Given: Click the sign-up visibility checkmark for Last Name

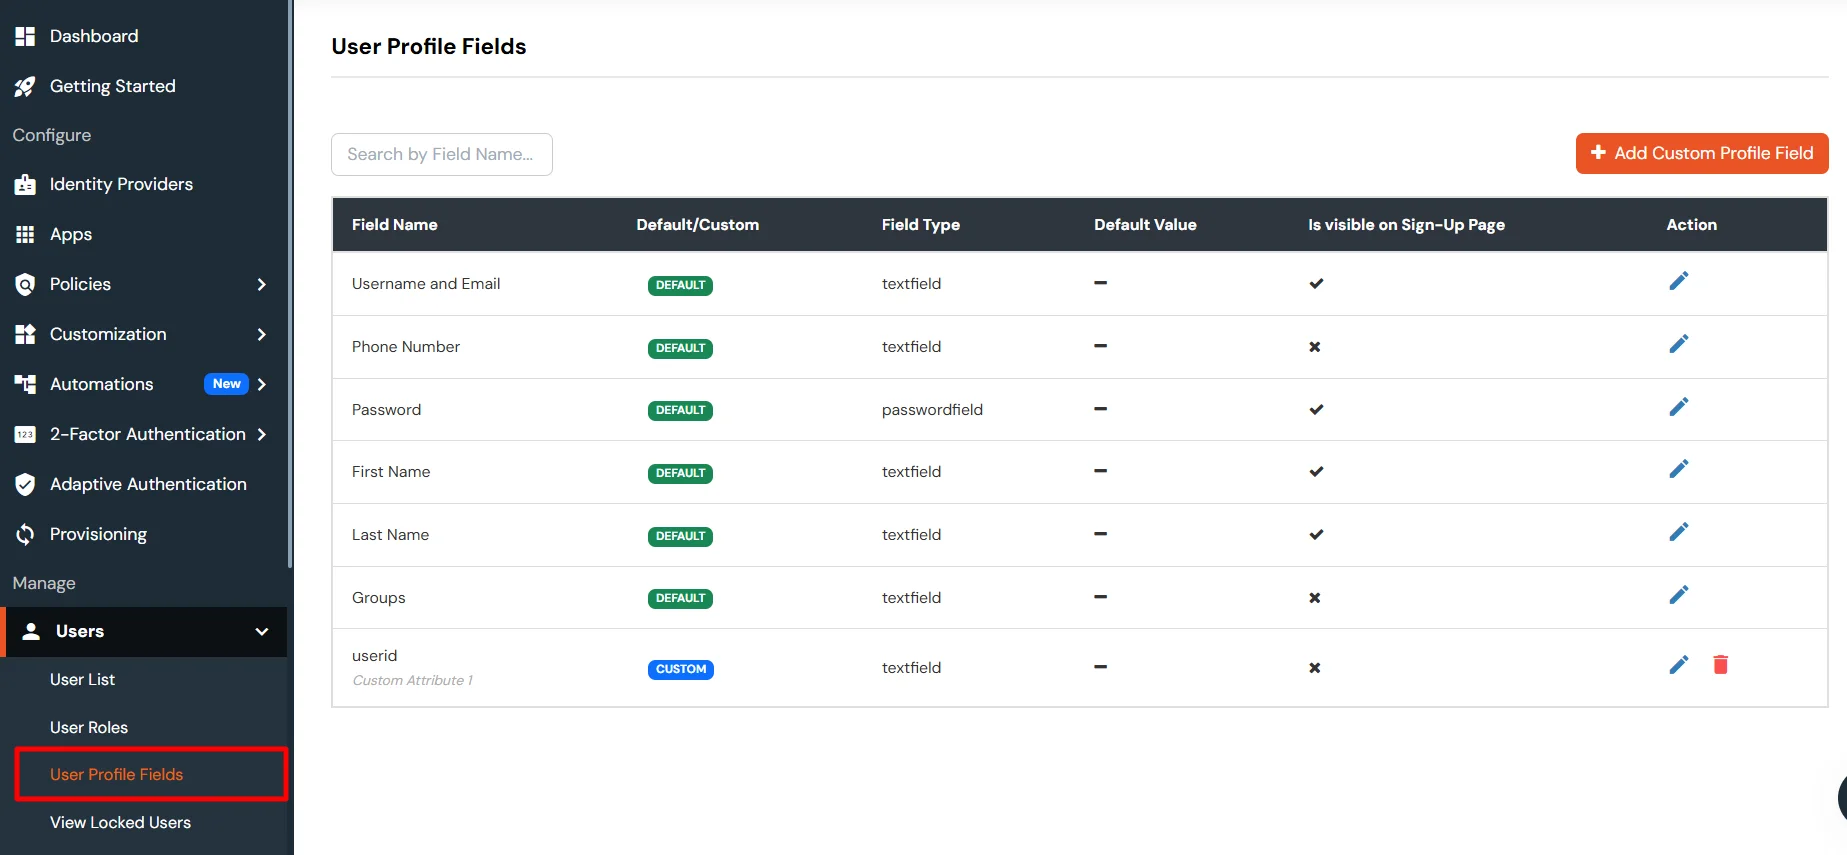Looking at the screenshot, I should [1316, 535].
